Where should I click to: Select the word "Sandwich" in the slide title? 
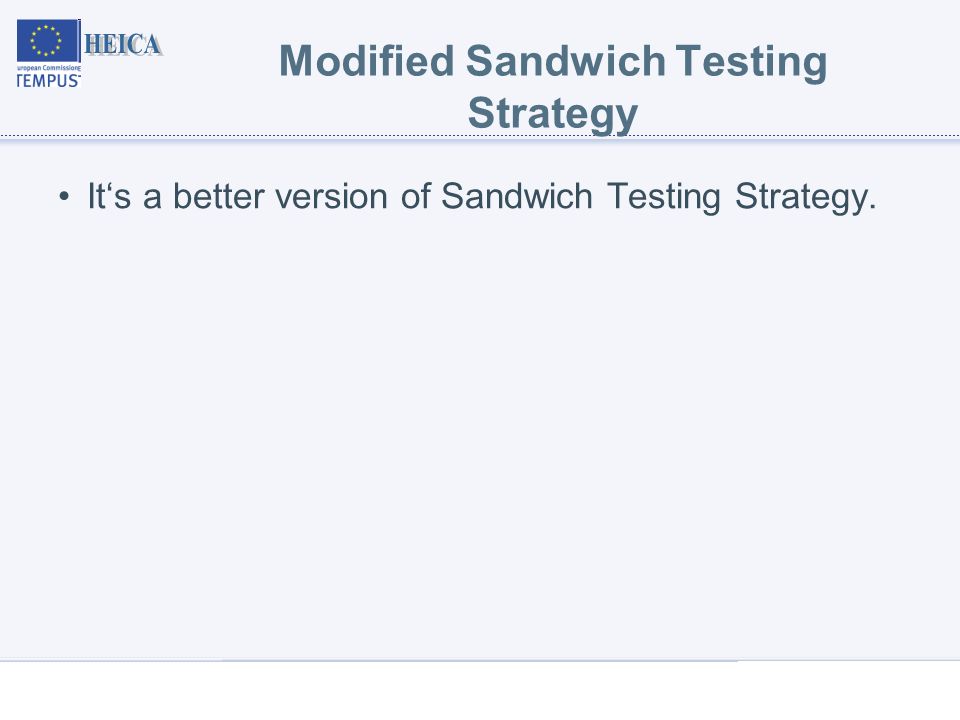(565, 61)
